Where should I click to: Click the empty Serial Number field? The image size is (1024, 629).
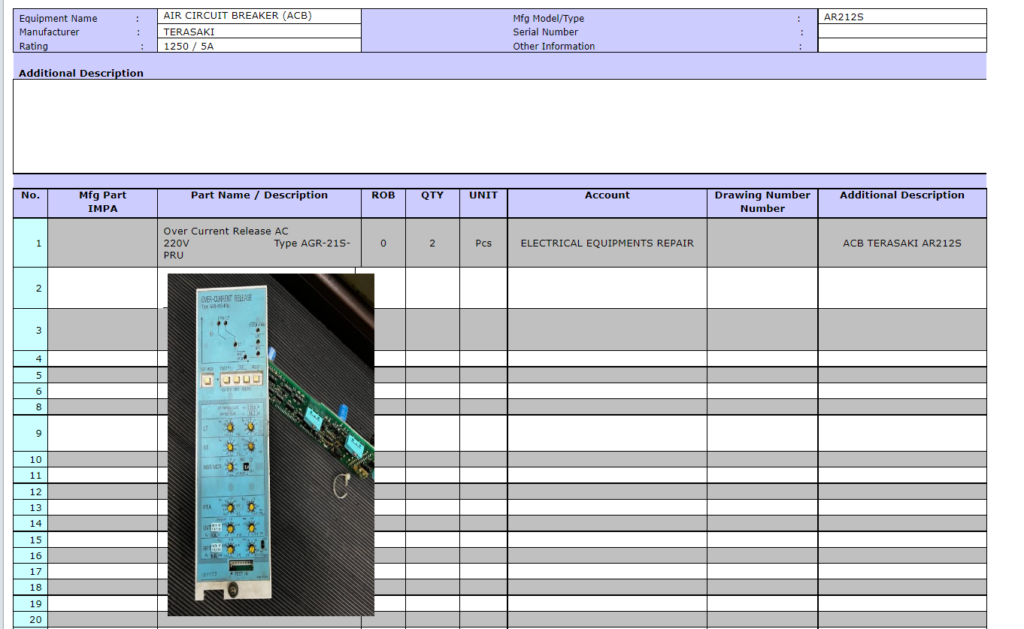tap(901, 31)
